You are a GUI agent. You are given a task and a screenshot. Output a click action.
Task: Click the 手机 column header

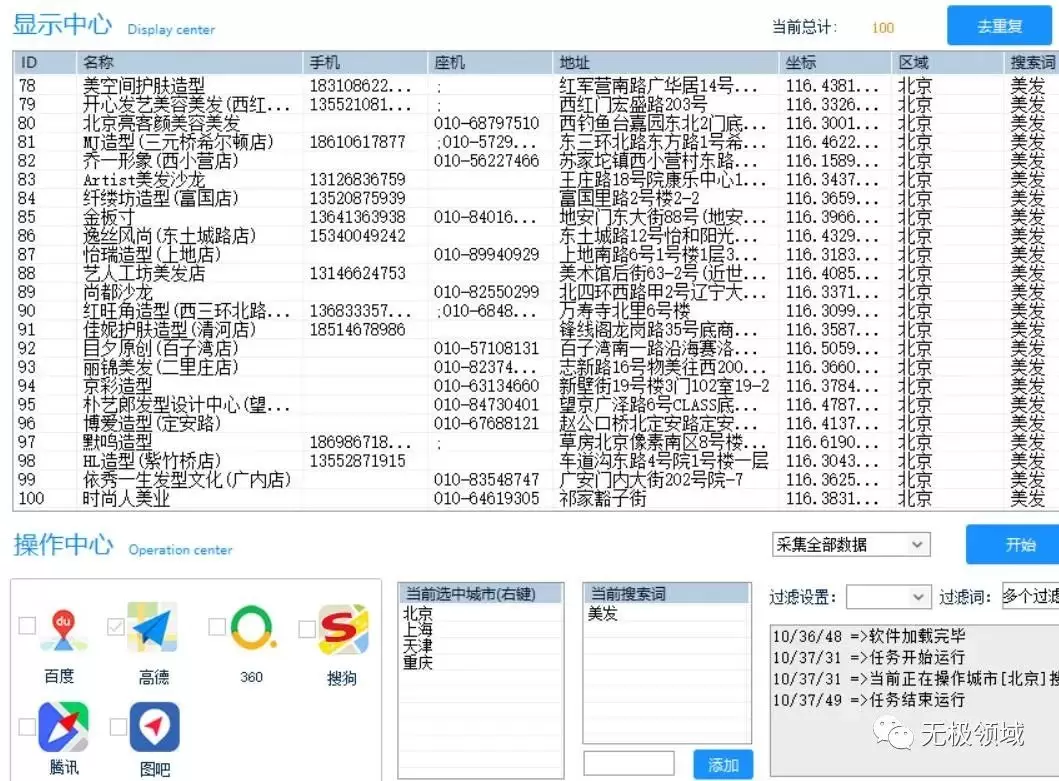365,62
